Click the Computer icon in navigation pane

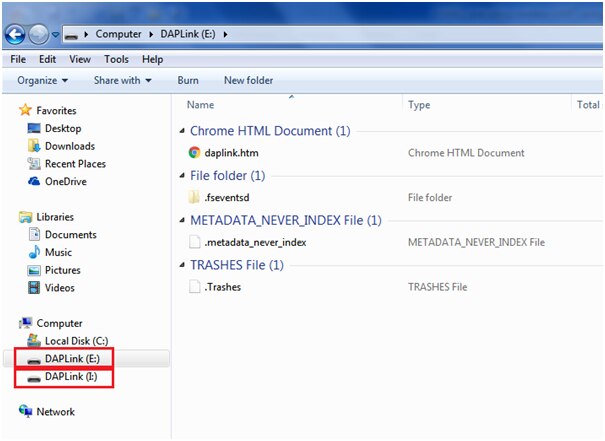coord(25,323)
